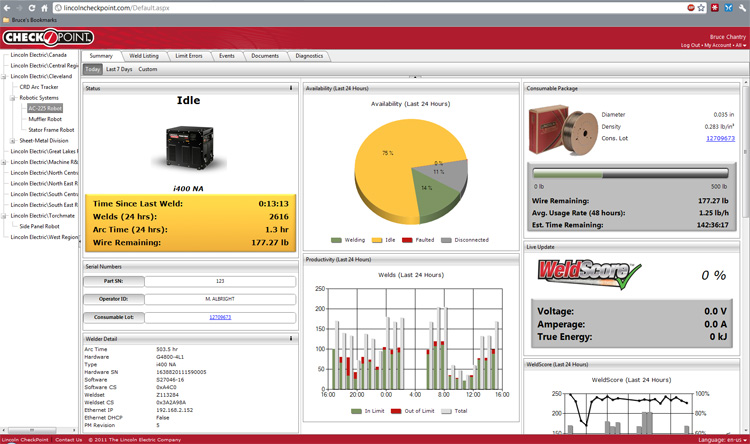Click the Log Out link

point(690,45)
